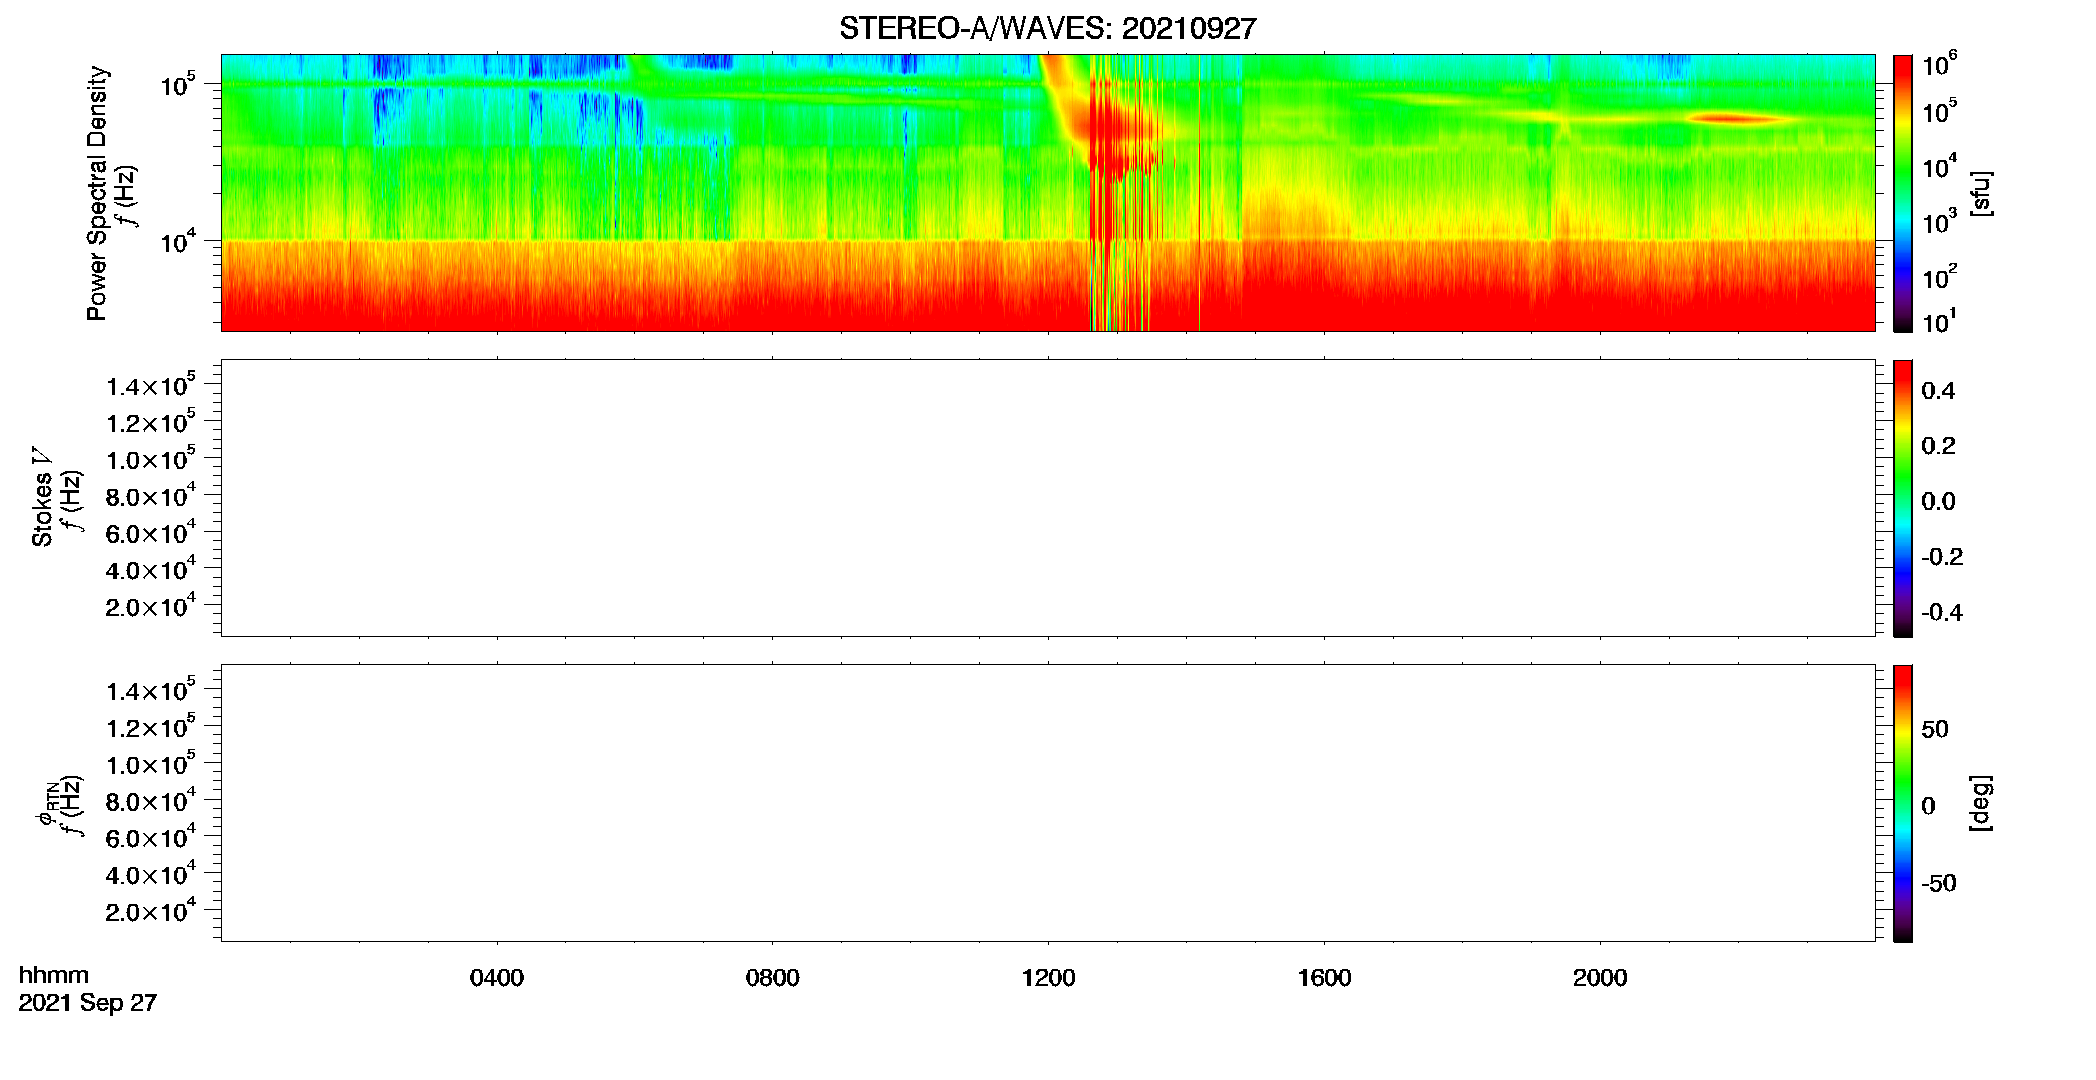Image resolution: width=2096 pixels, height=1080 pixels.
Task: Click the top power spectral density colorbar
Action: (x=1903, y=193)
